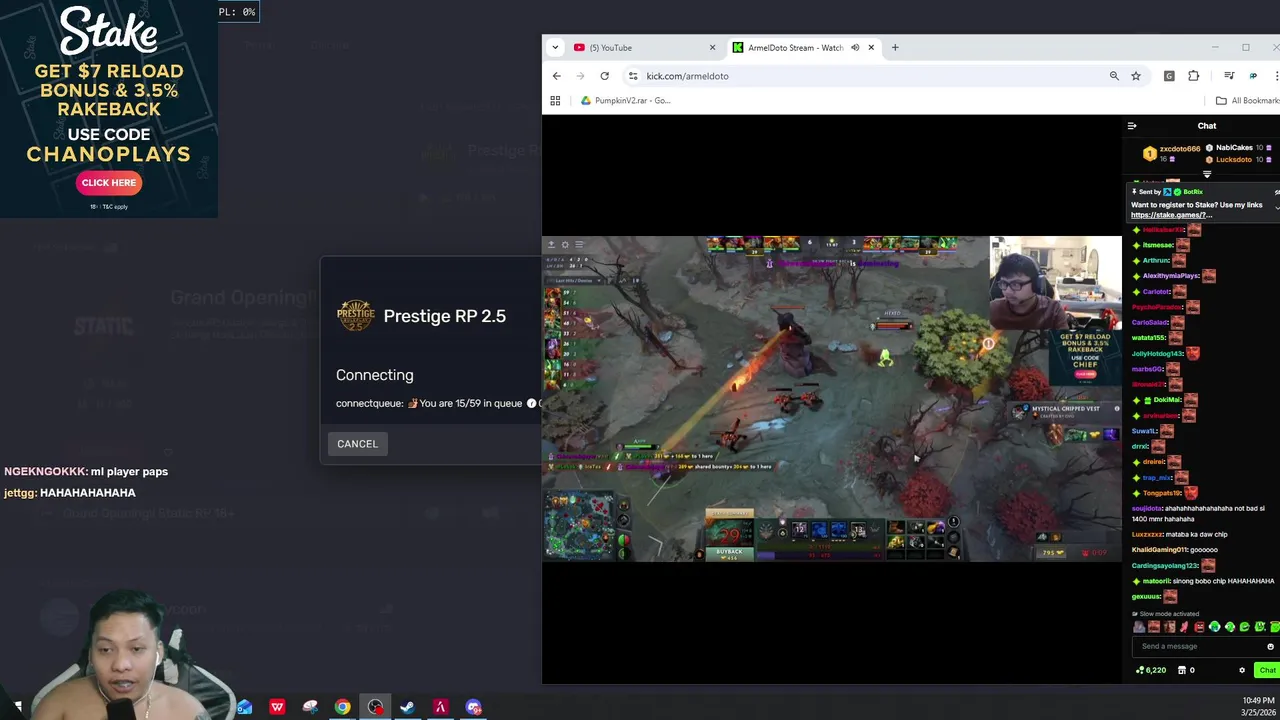Close the ArmelDoto Stream tab

pos(871,48)
